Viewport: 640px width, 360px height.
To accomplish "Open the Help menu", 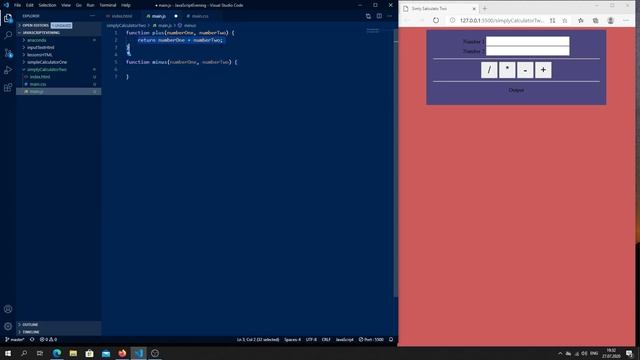I will point(126,5).
